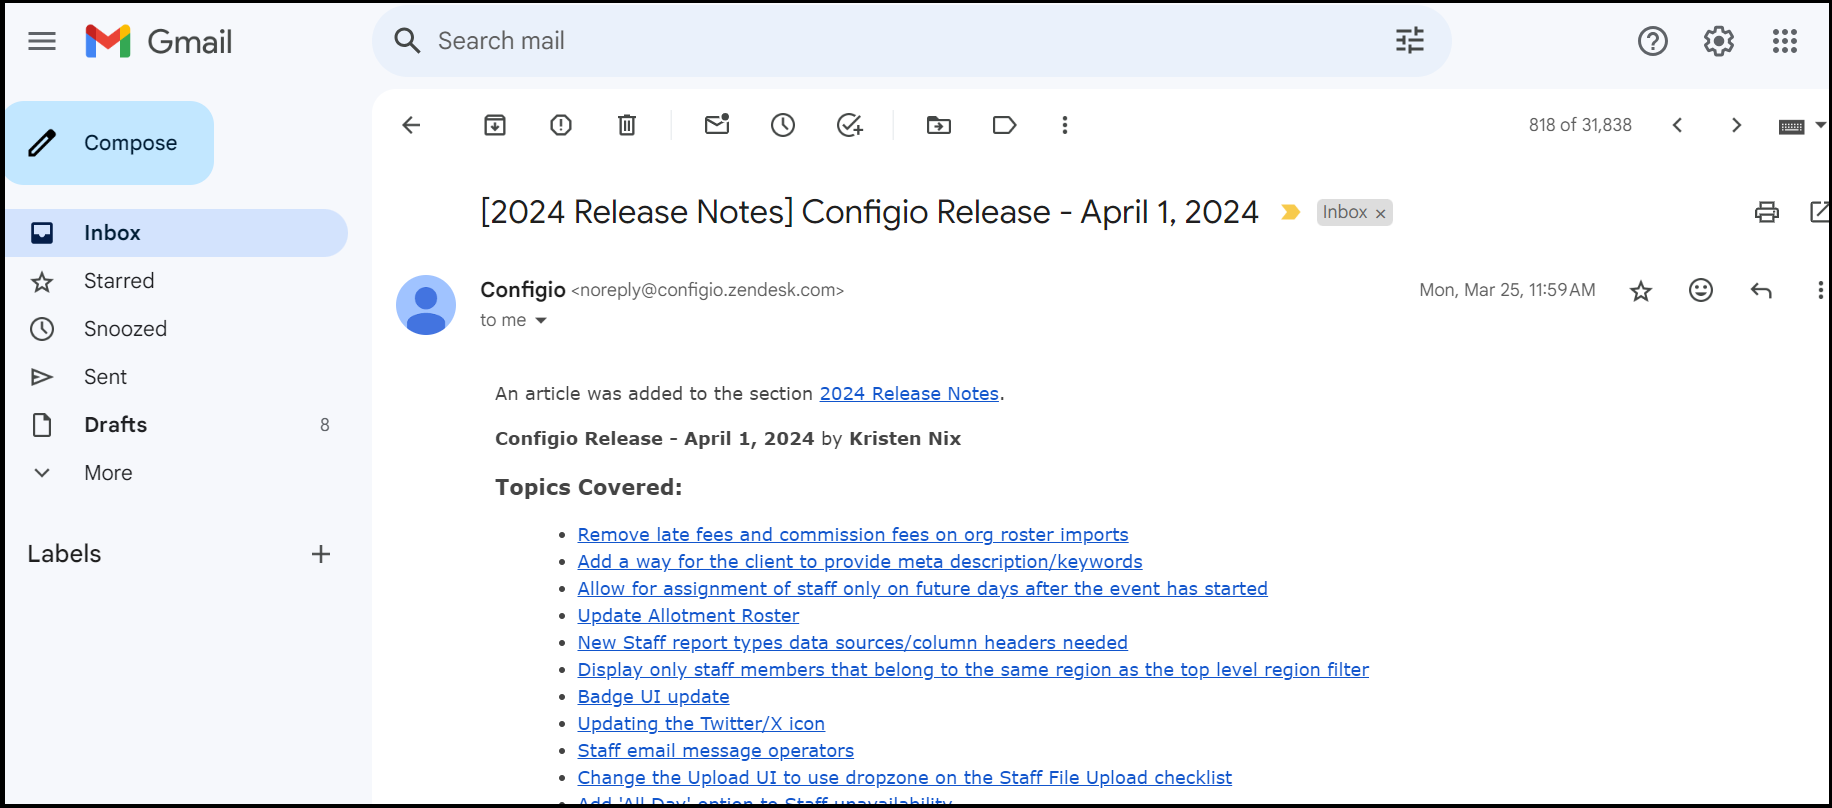Open the Snoozed folder
1832x808 pixels.
(x=176, y=329)
